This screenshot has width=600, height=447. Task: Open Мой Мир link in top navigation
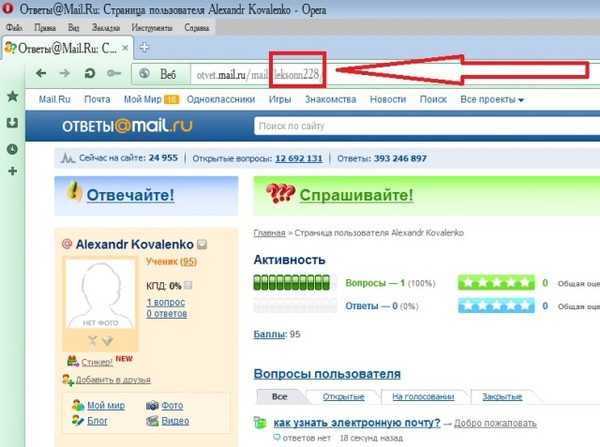click(143, 100)
